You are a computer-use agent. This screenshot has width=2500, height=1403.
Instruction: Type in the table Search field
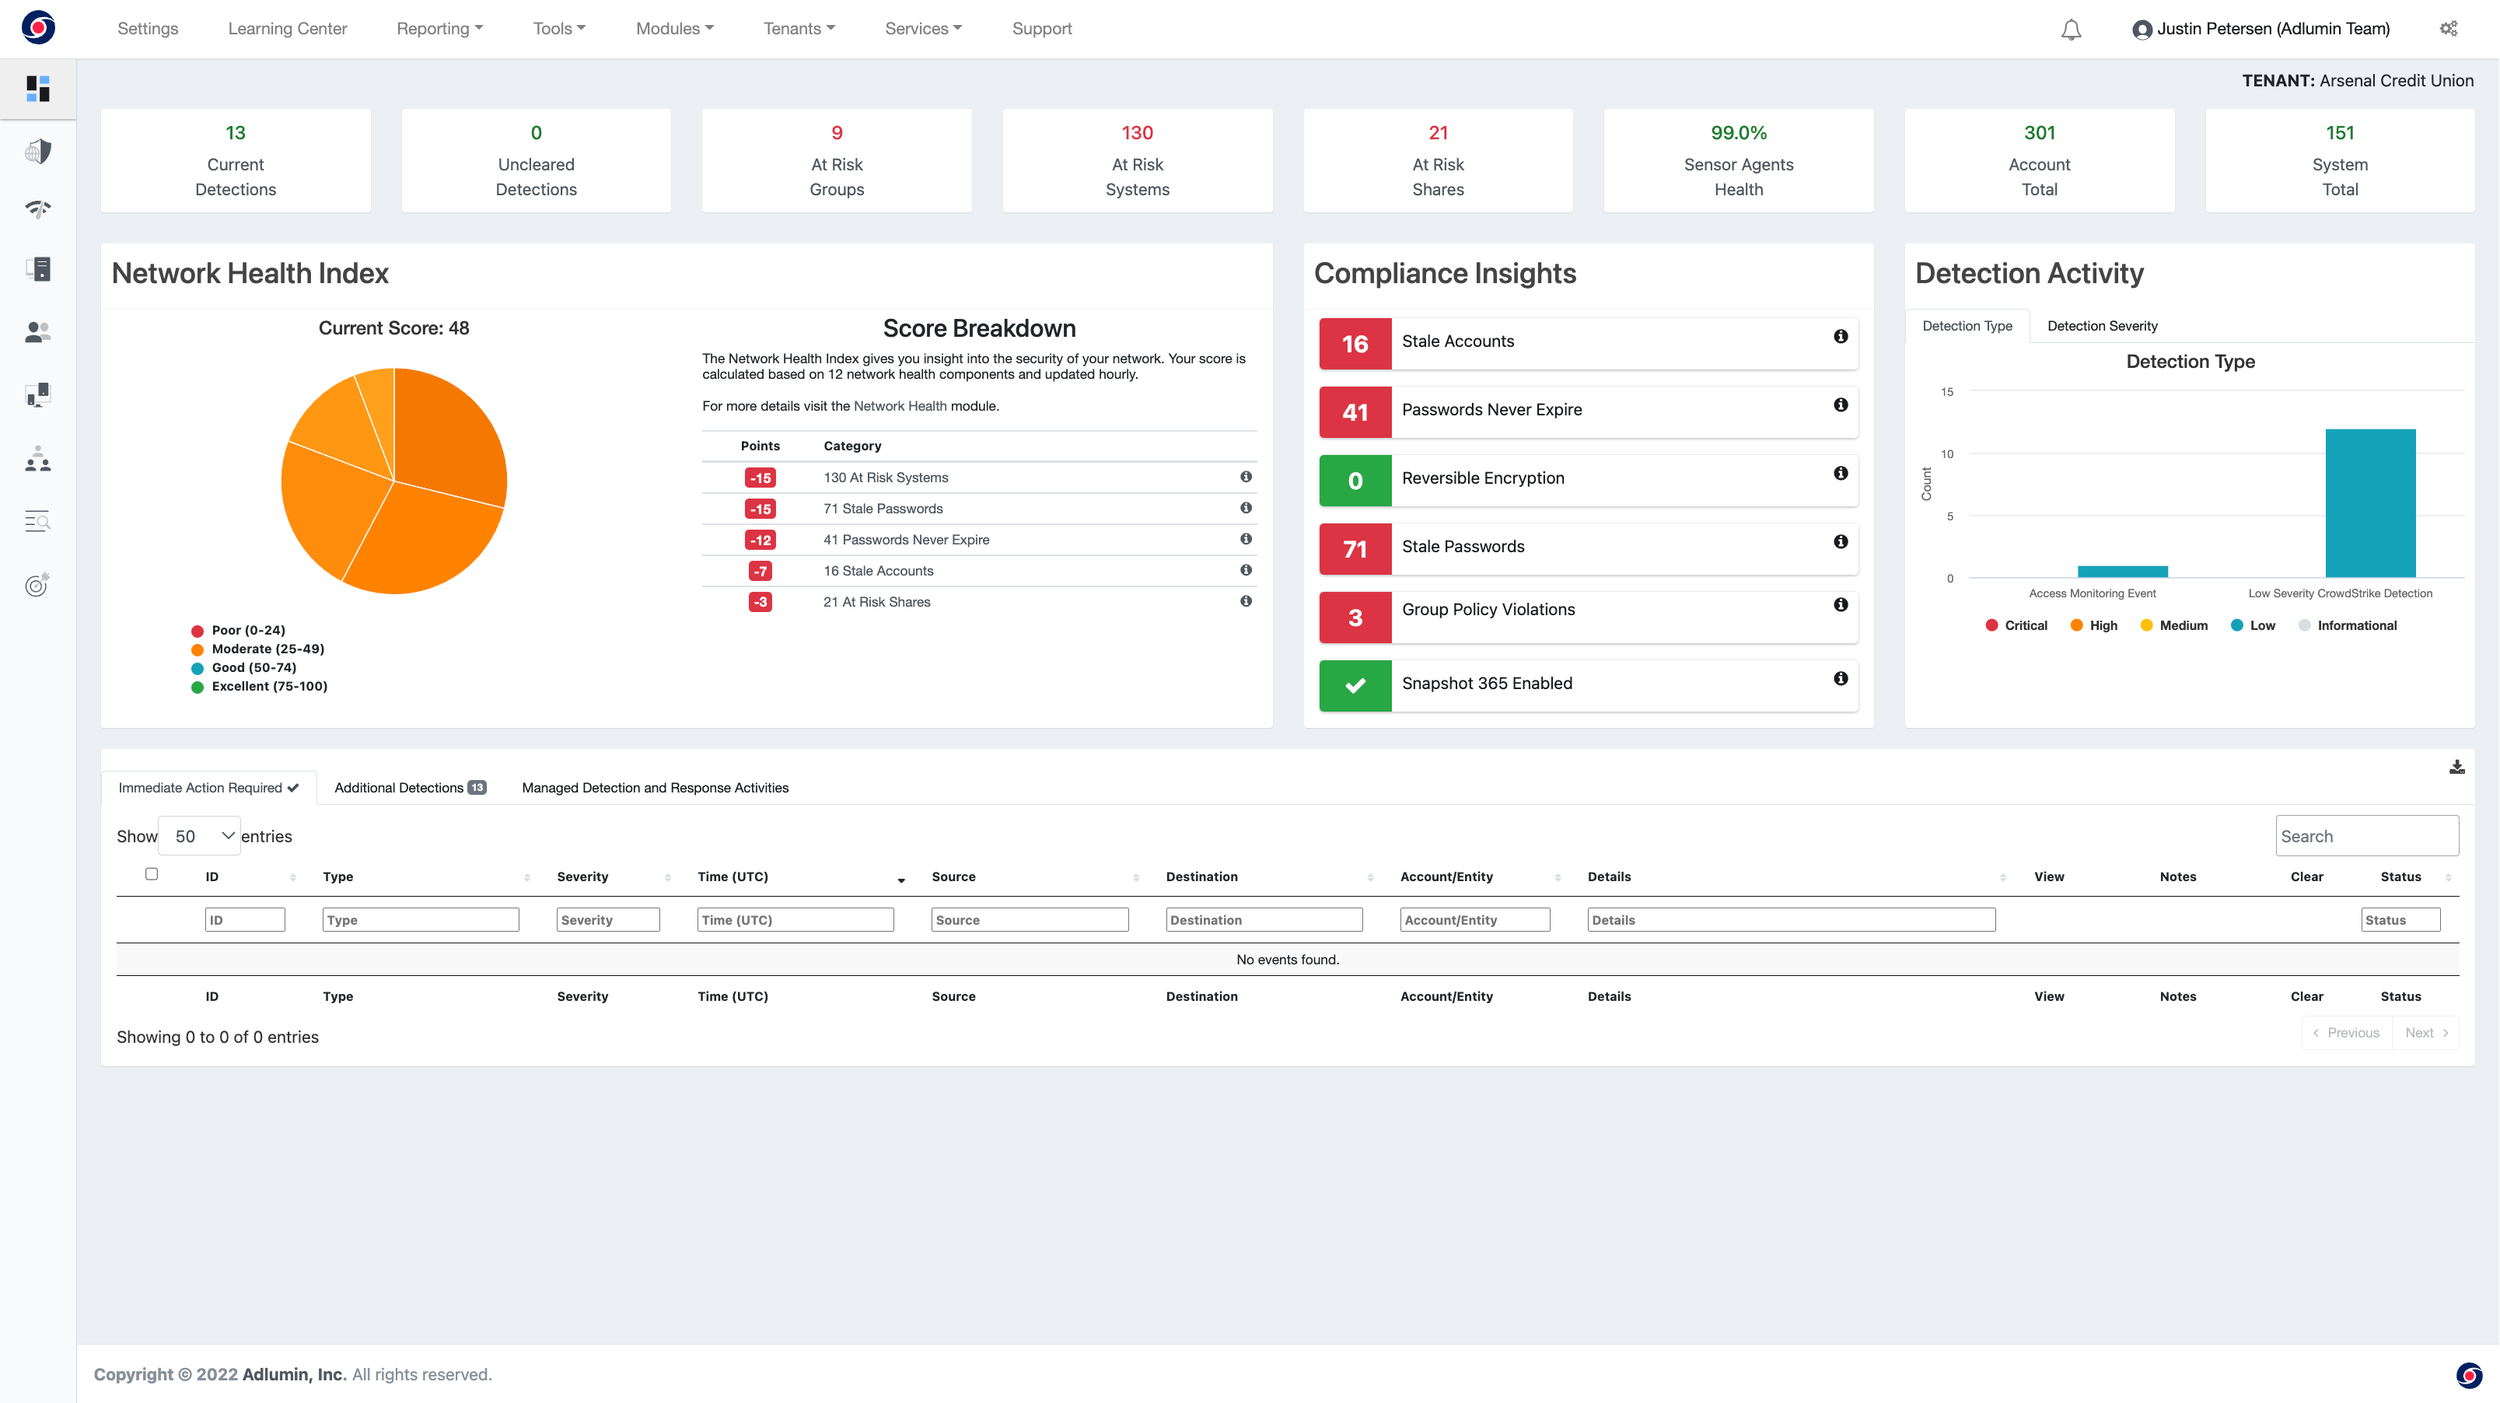tap(2367, 835)
